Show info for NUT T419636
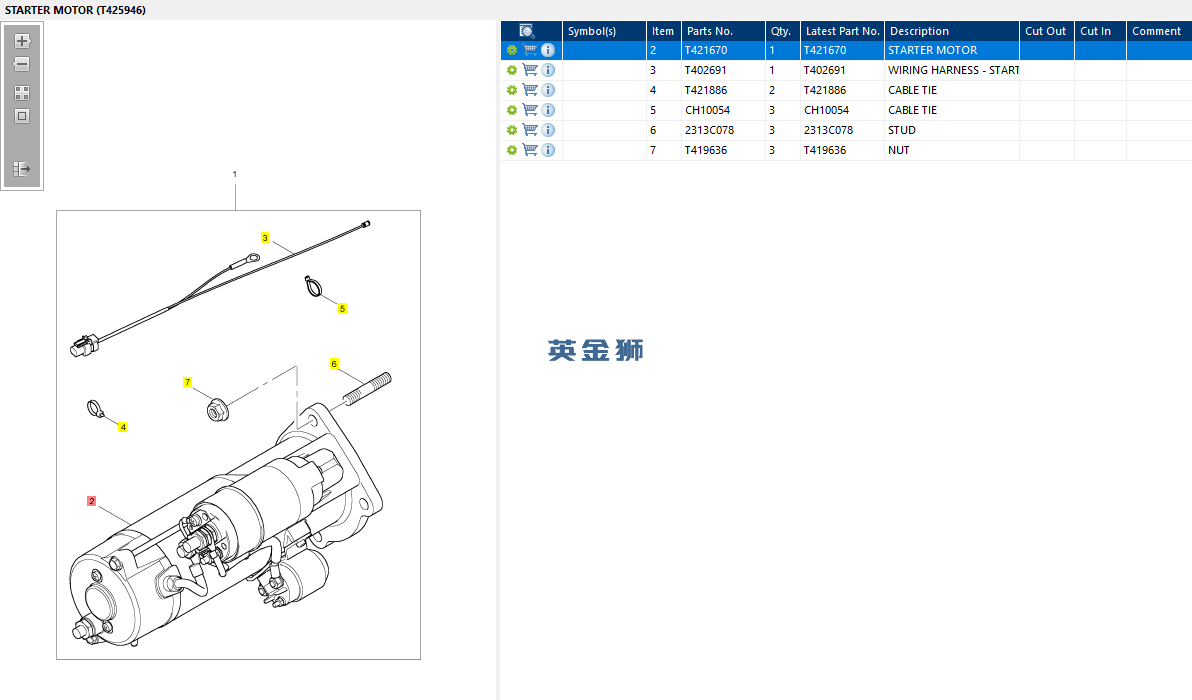This screenshot has height=700, width=1192. (548, 150)
